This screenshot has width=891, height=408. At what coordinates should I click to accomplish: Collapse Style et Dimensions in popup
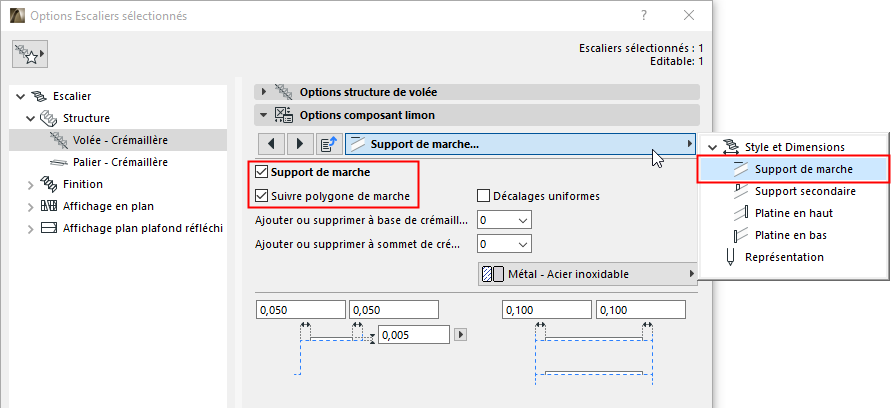pos(712,147)
